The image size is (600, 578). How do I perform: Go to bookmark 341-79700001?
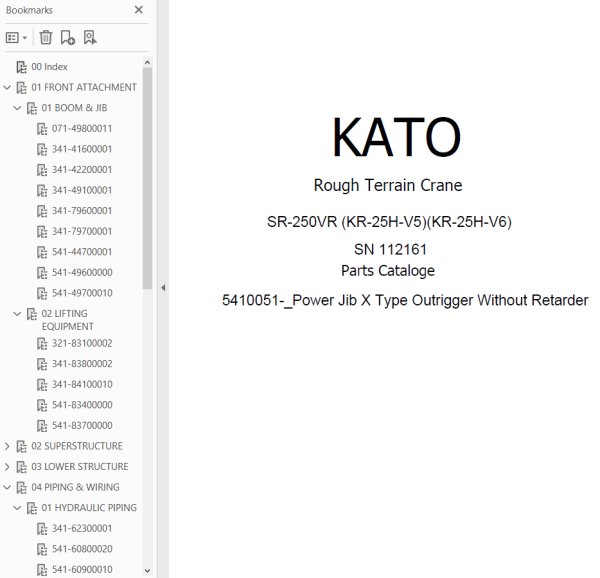tap(82, 231)
